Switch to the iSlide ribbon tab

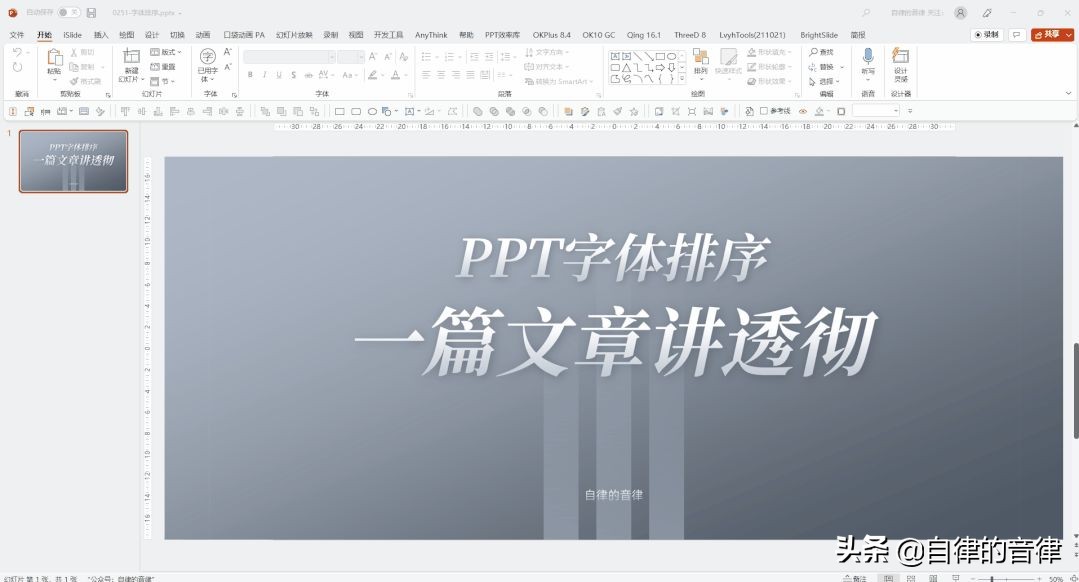coord(71,34)
